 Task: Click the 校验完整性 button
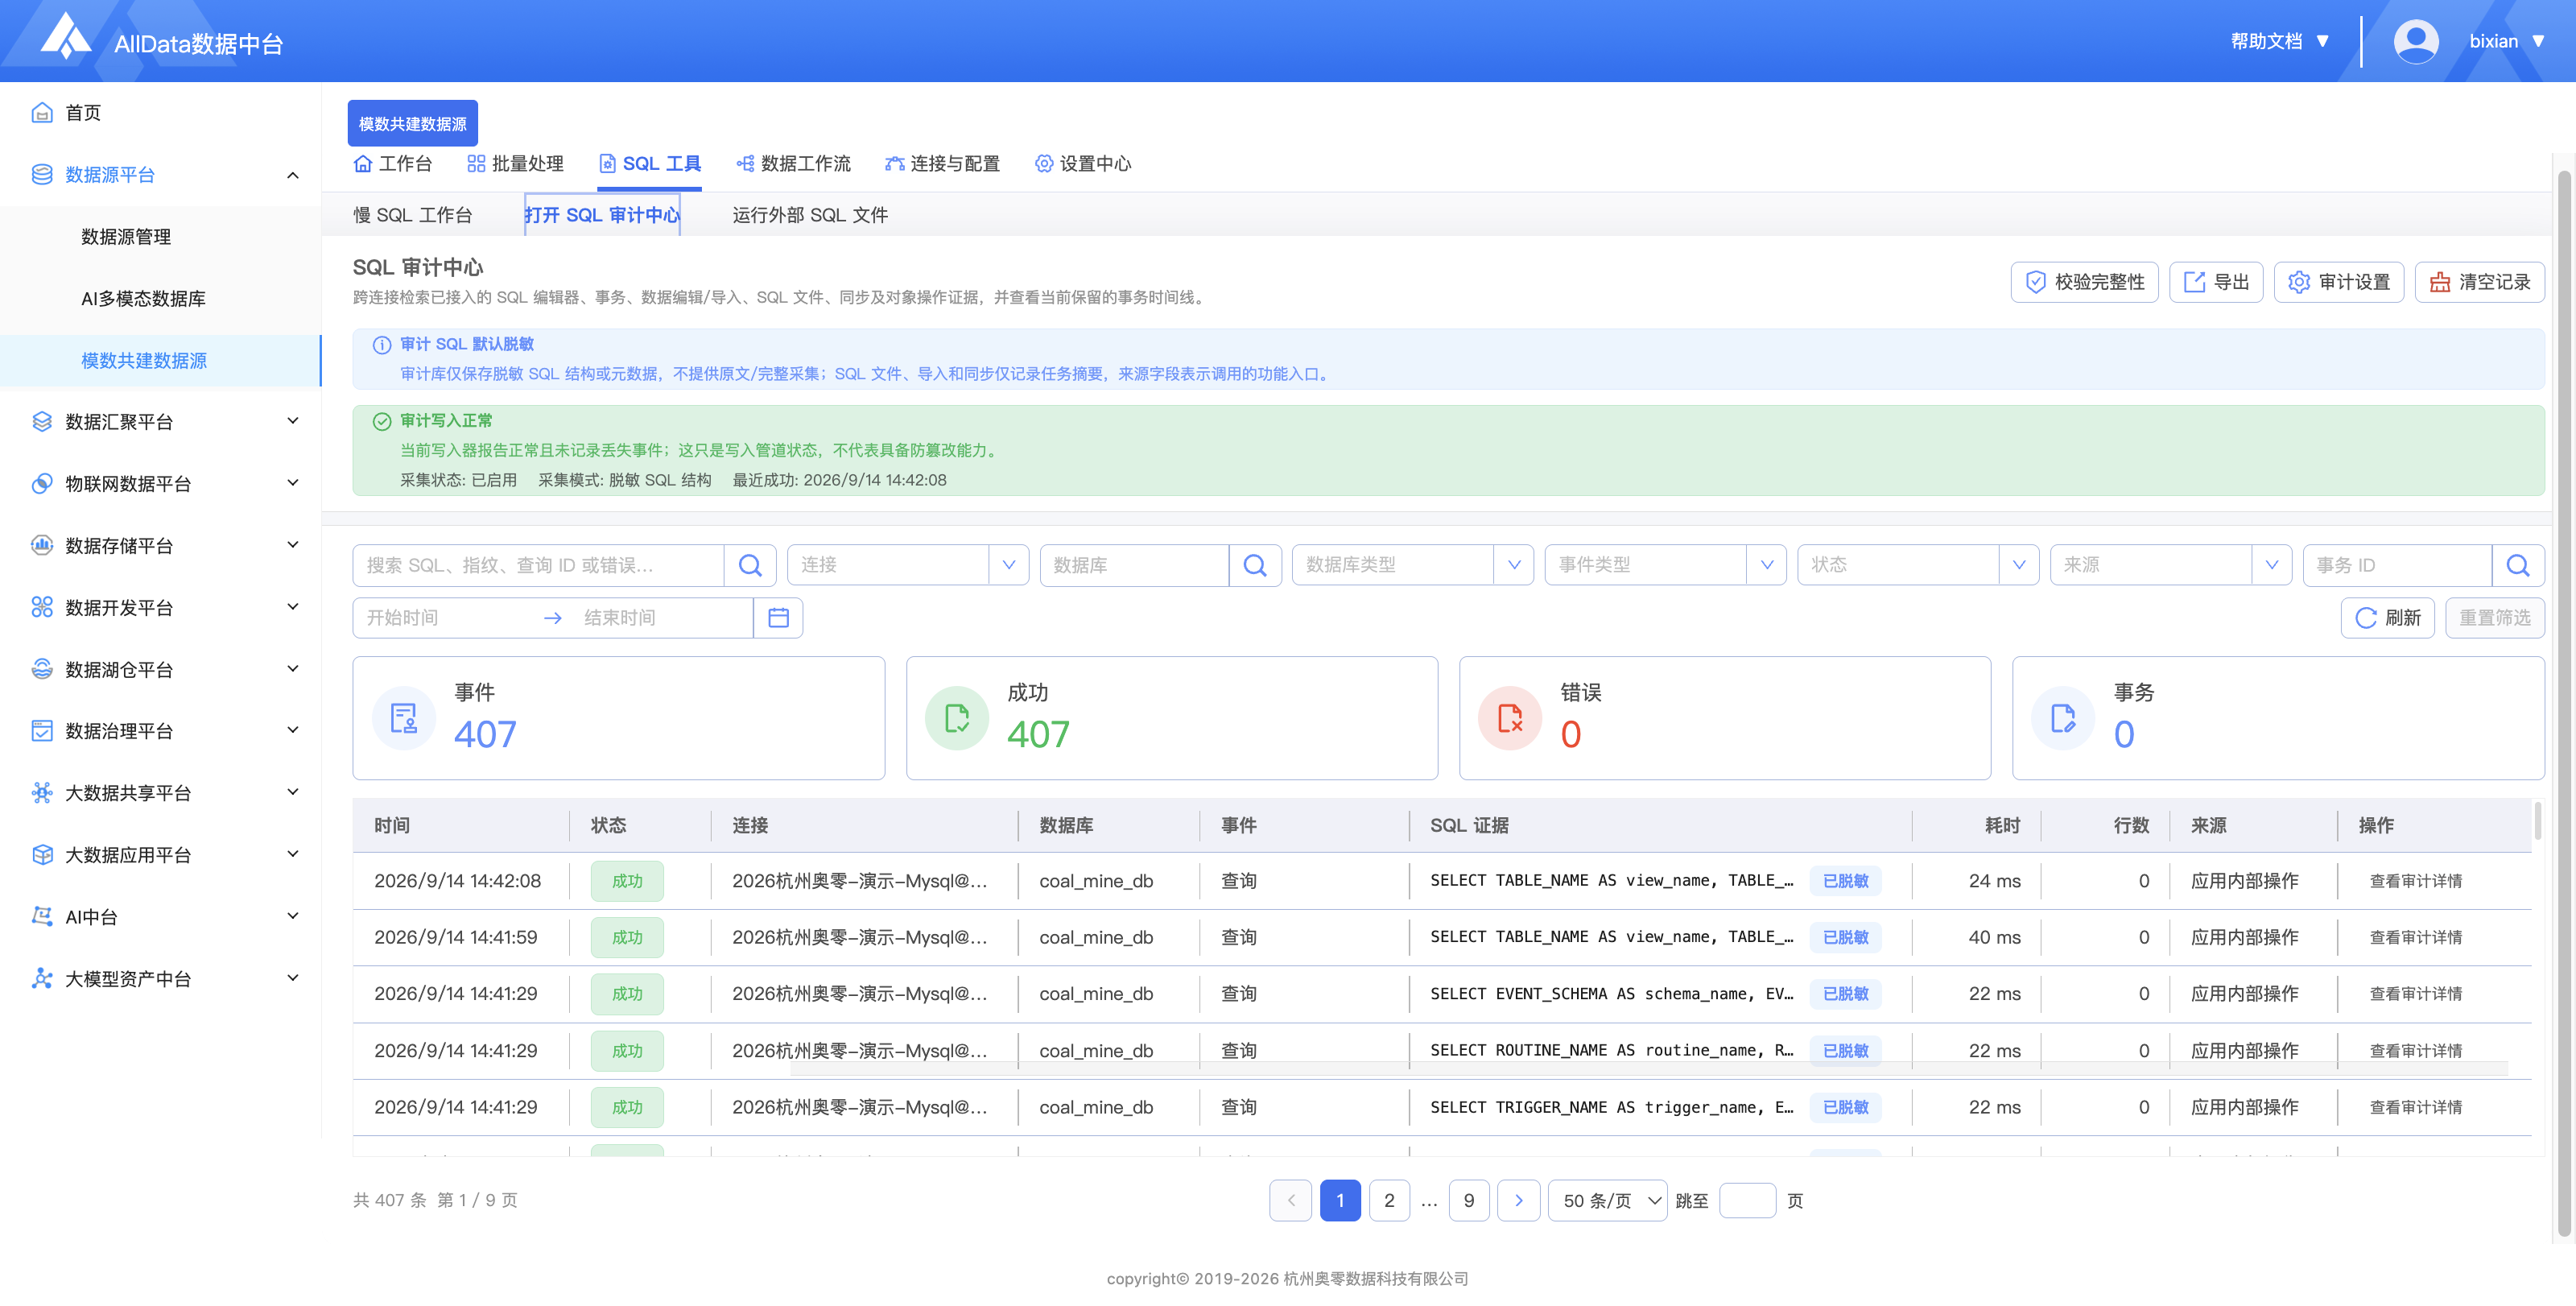pos(2084,282)
